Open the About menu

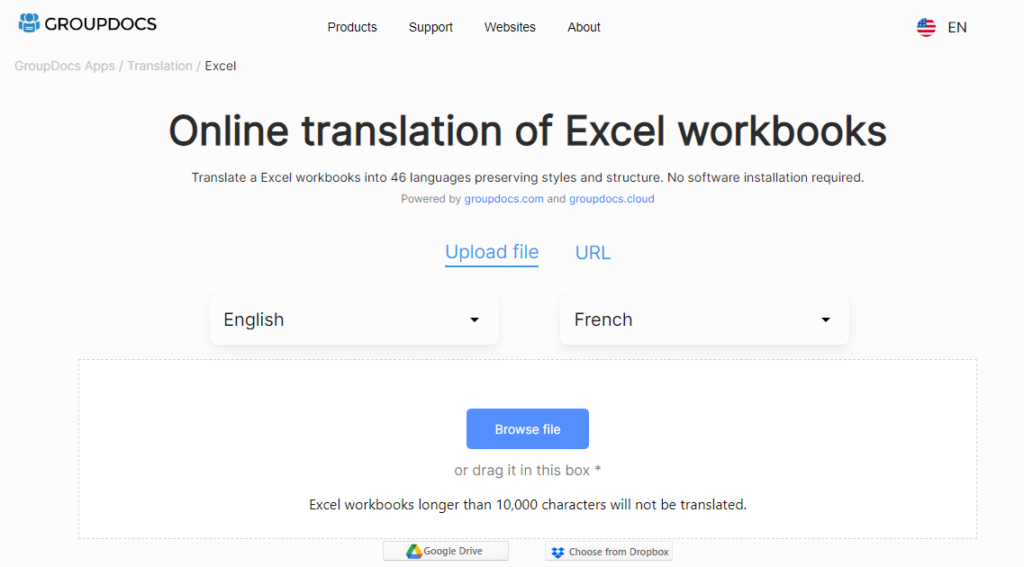(x=584, y=27)
